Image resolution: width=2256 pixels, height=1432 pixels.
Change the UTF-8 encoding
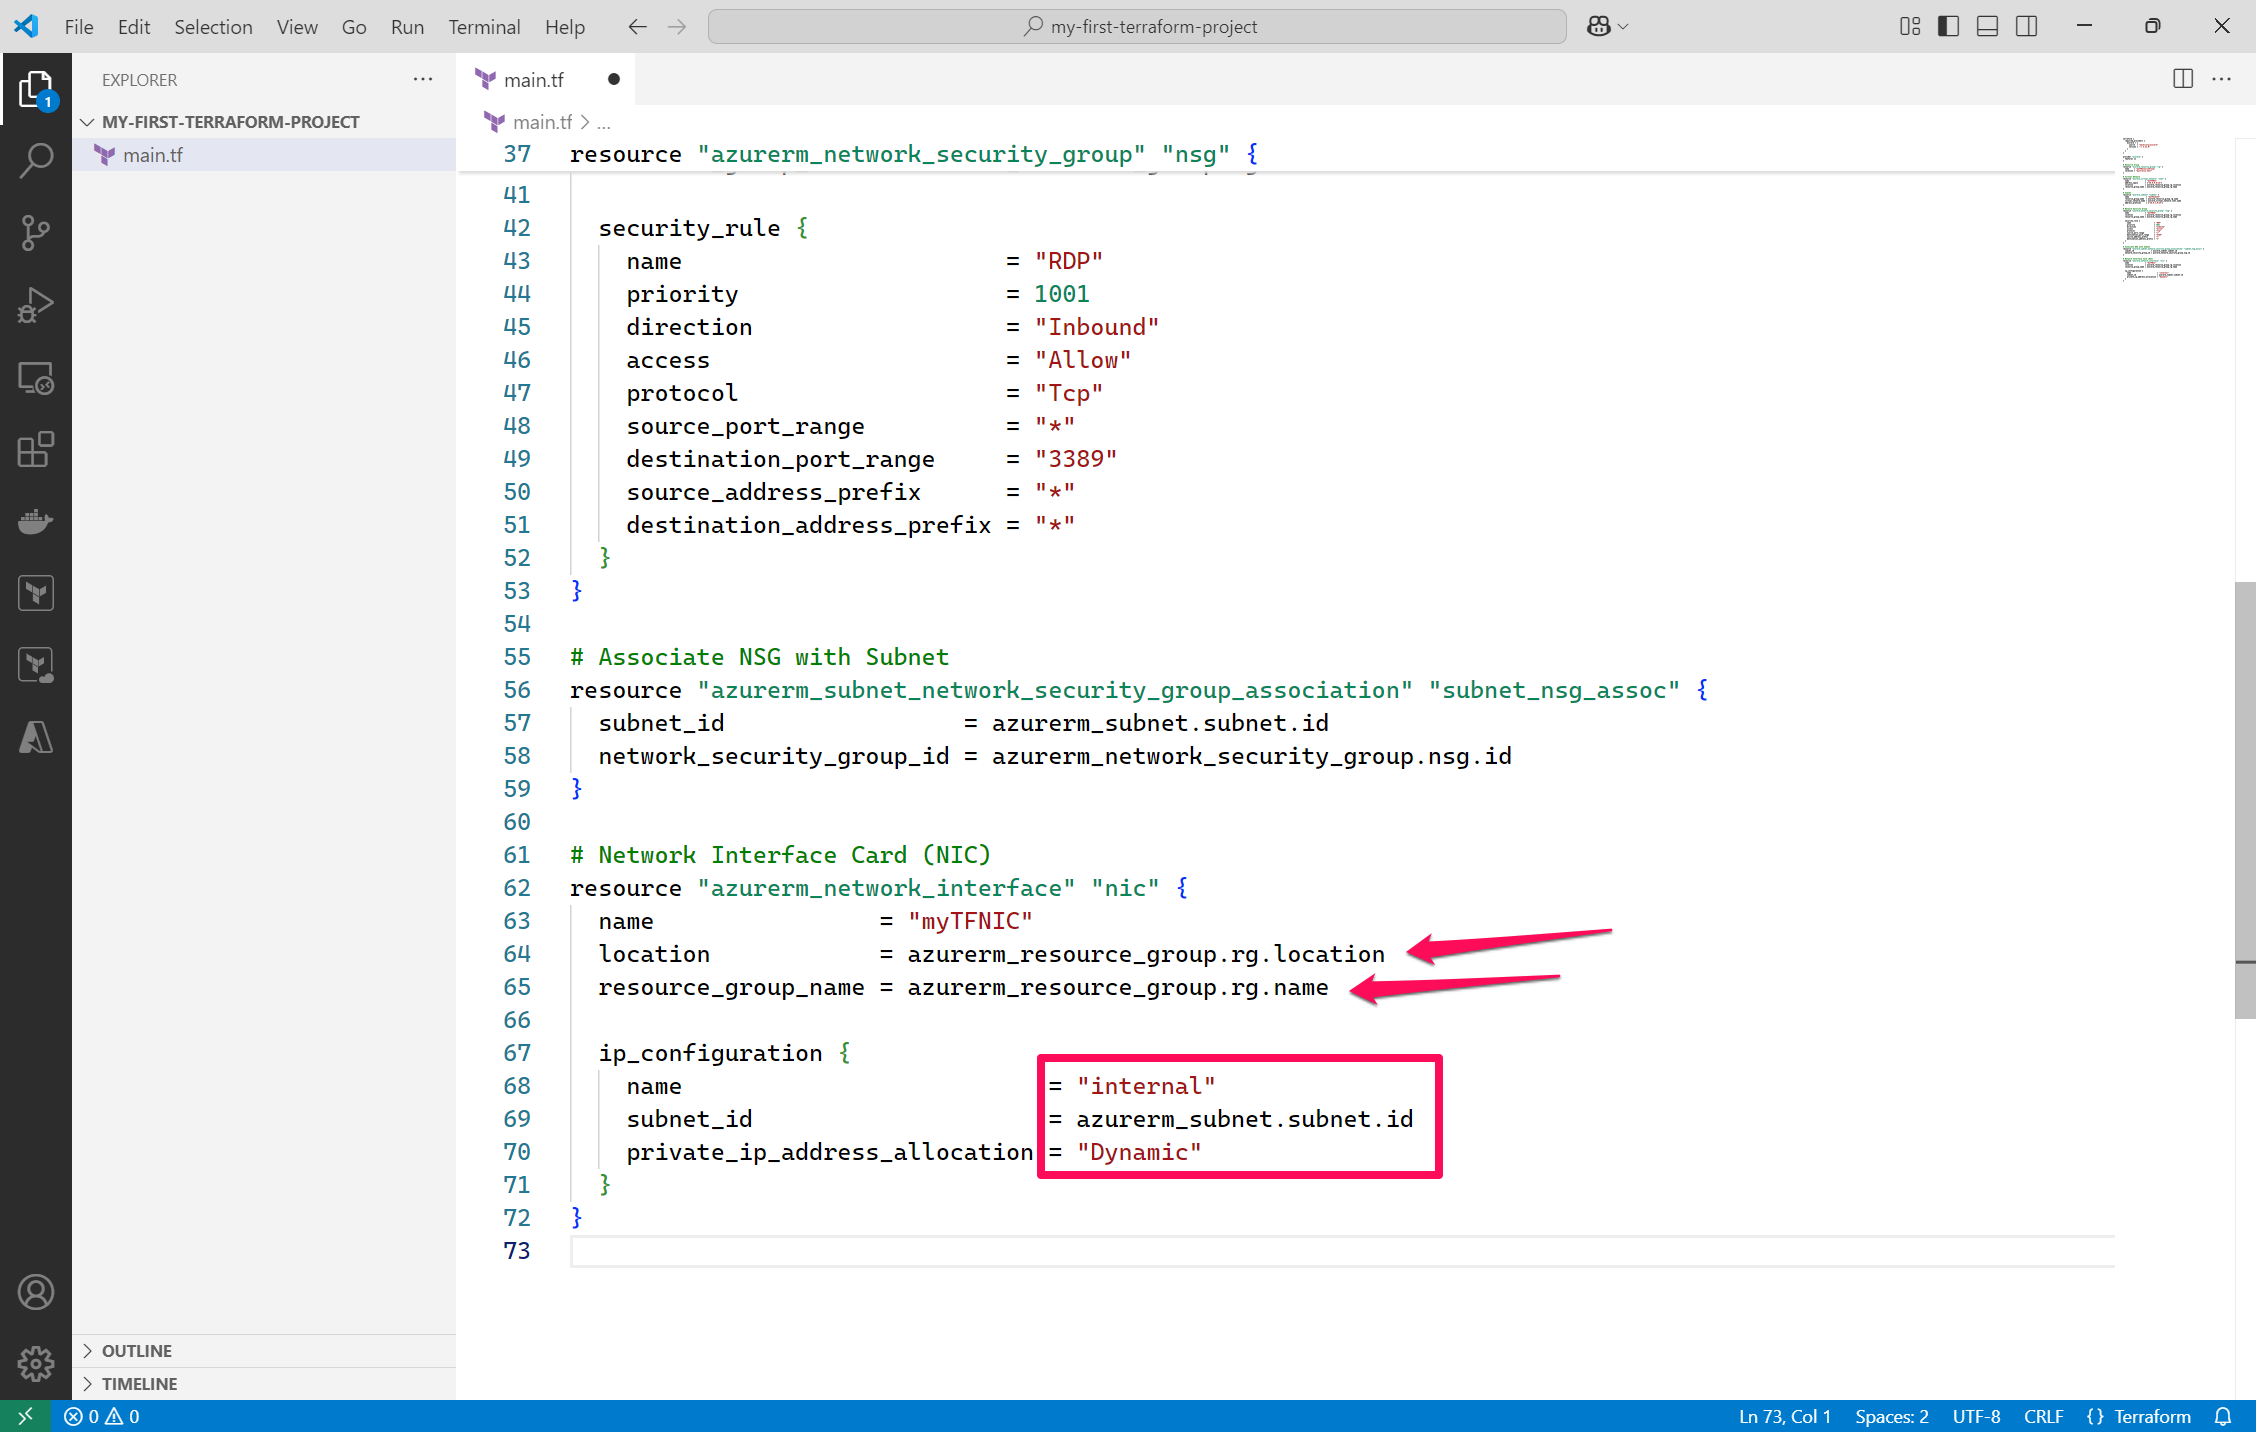1976,1416
